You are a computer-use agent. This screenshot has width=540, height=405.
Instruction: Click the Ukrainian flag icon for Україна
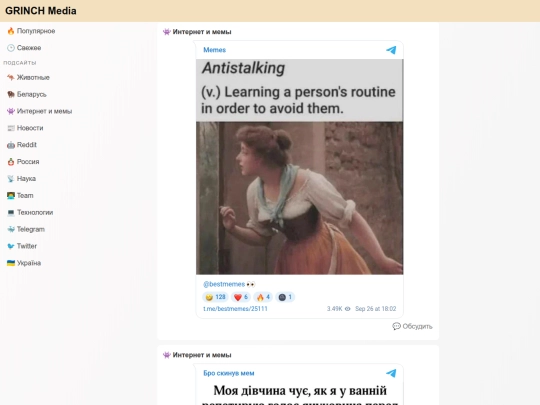click(x=11, y=263)
